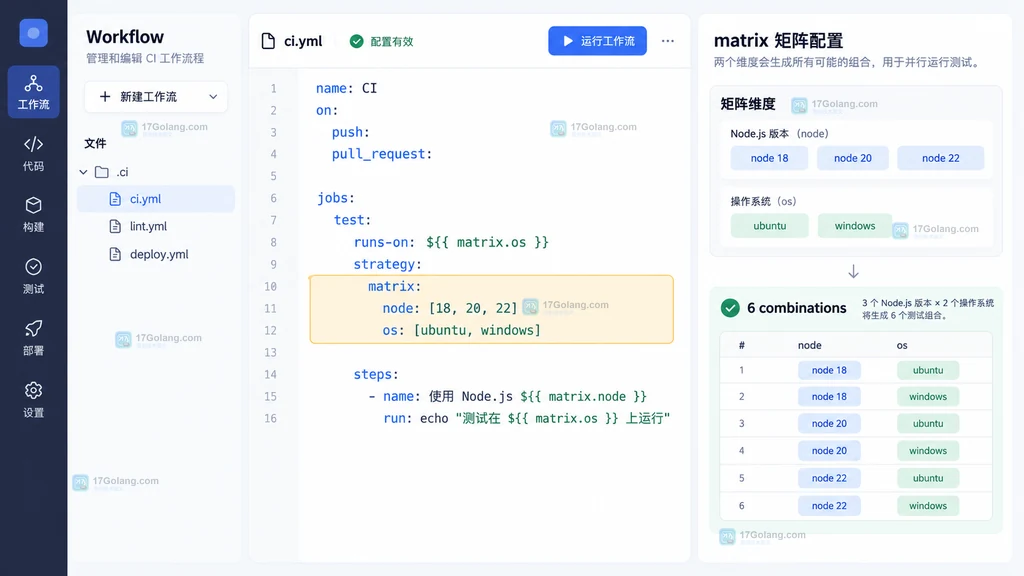Click the 'node: [18, 20, 22]' line
The width and height of the screenshot is (1024, 576).
click(449, 308)
